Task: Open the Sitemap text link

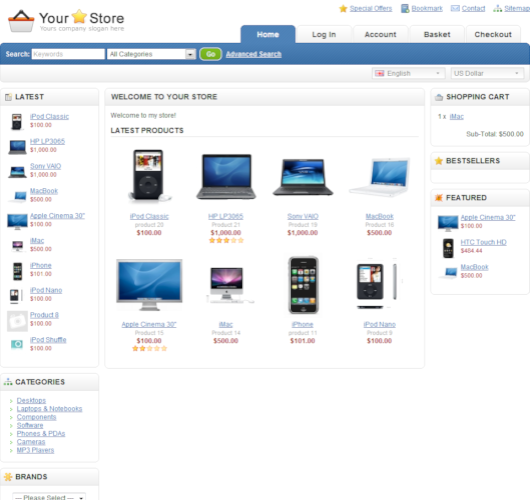Action: pyautogui.click(x=517, y=8)
